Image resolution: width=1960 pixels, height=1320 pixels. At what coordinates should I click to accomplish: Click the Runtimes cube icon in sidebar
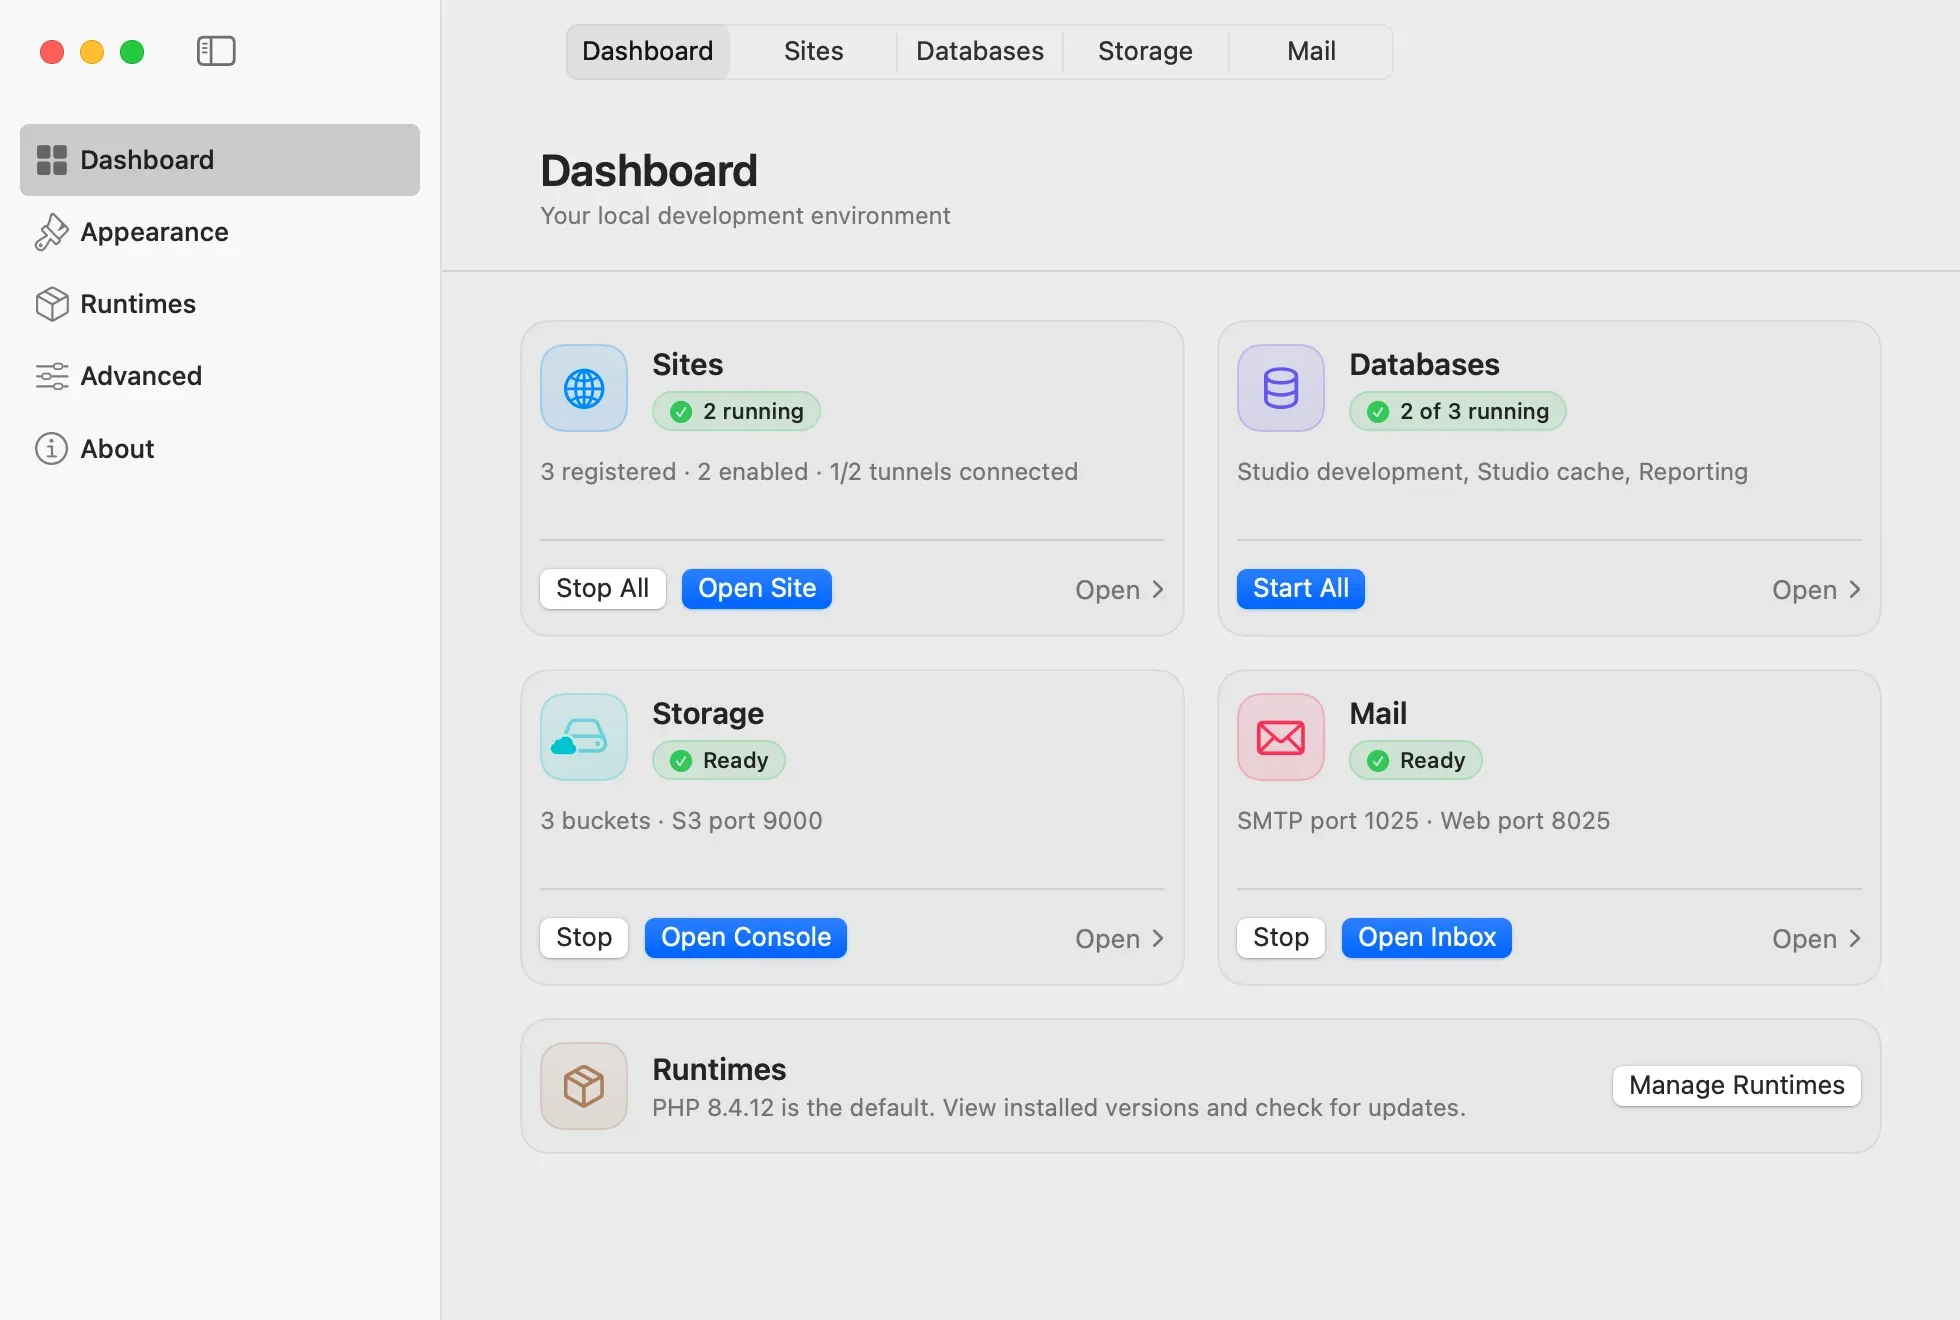point(52,304)
